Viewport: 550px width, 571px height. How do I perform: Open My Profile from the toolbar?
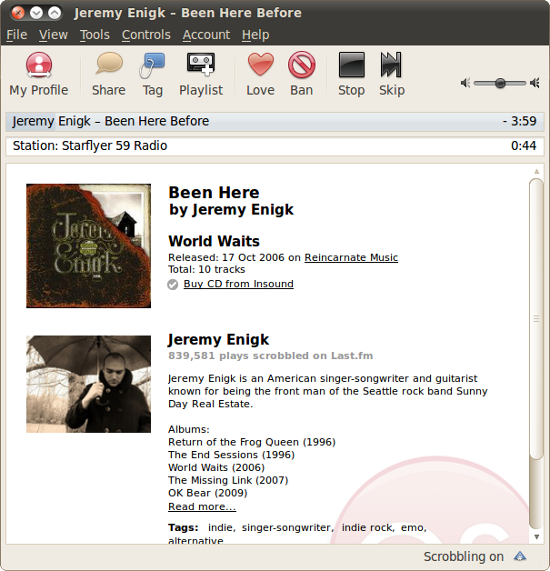click(x=39, y=75)
